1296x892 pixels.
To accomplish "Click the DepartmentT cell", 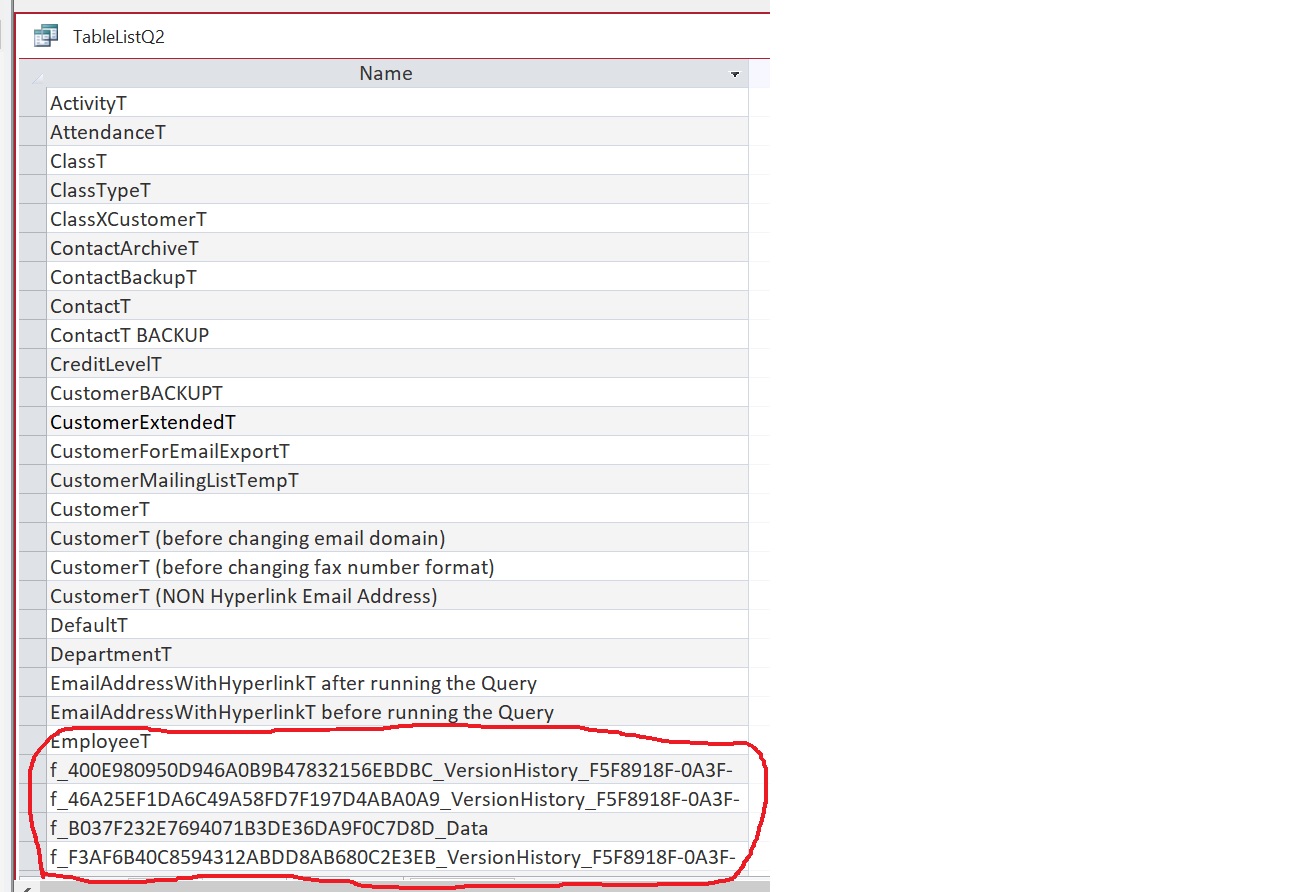I will click(x=111, y=654).
